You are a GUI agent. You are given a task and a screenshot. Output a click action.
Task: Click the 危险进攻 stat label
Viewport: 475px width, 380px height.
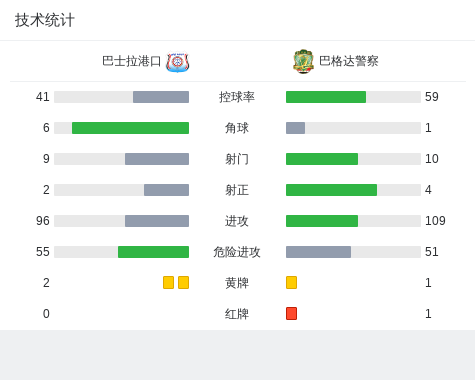tap(237, 252)
